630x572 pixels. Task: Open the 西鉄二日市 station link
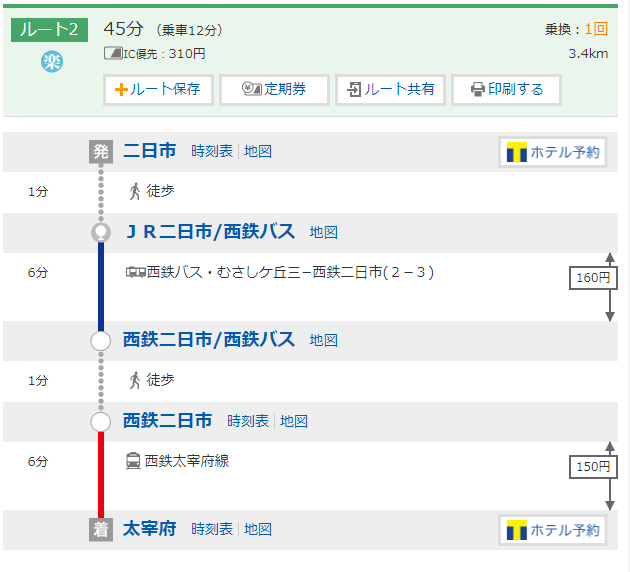pos(167,420)
